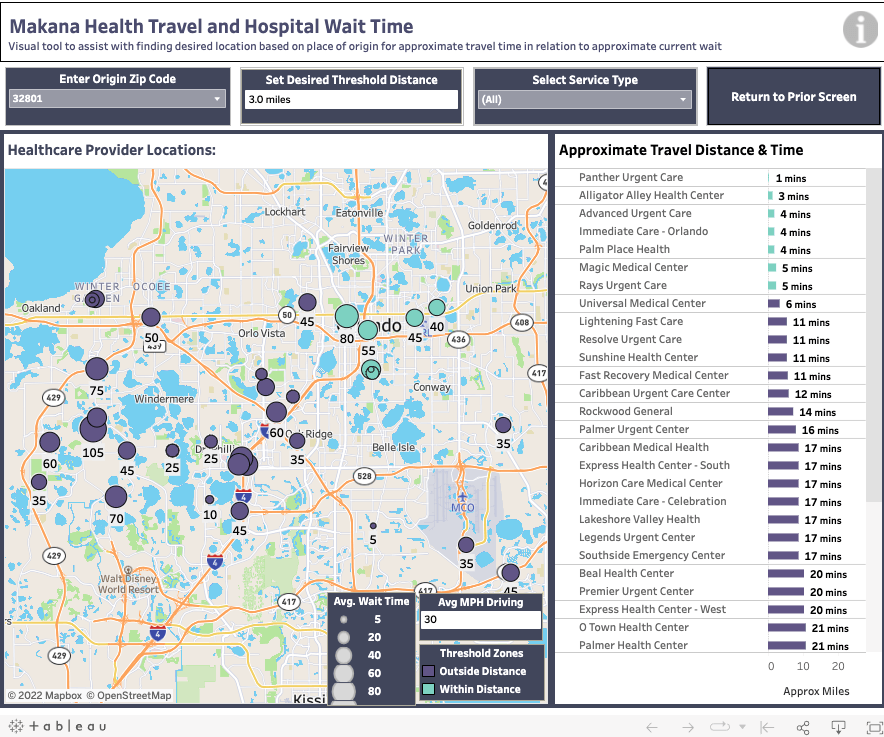Click the Rockwood General 14 mins bar
Viewport: 884px width, 737px height.
click(780, 412)
